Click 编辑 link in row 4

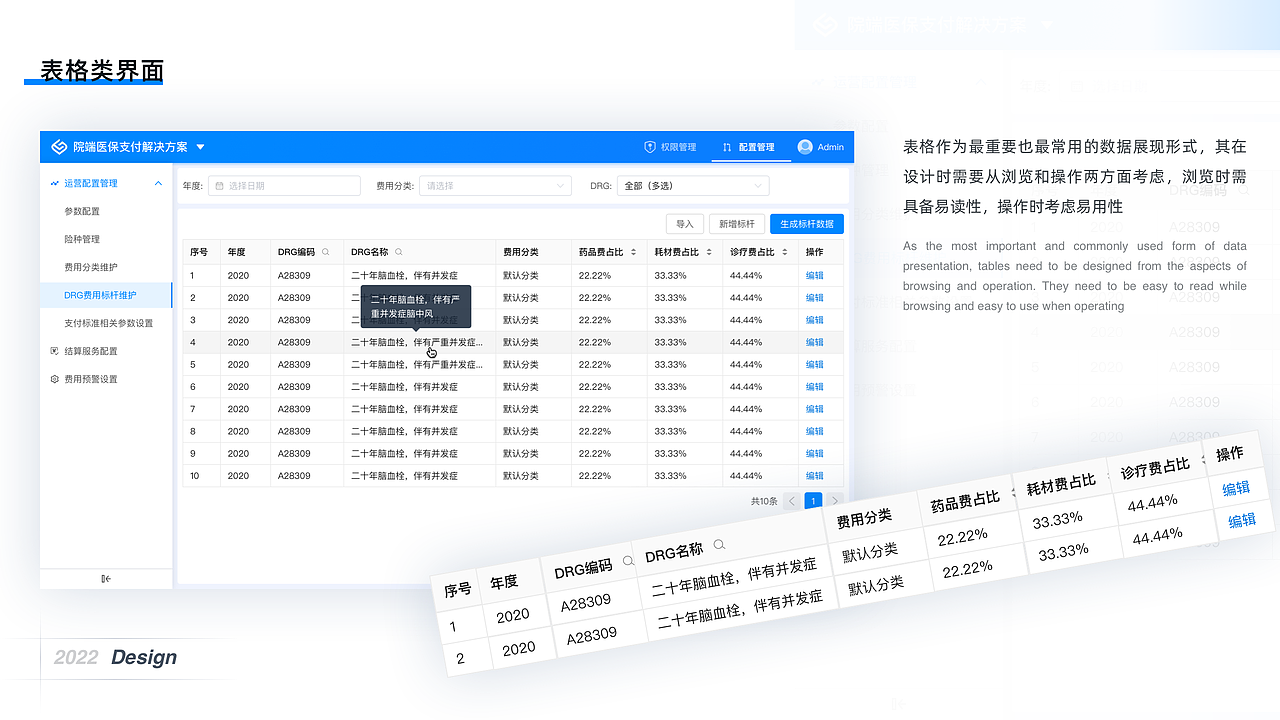tap(815, 342)
